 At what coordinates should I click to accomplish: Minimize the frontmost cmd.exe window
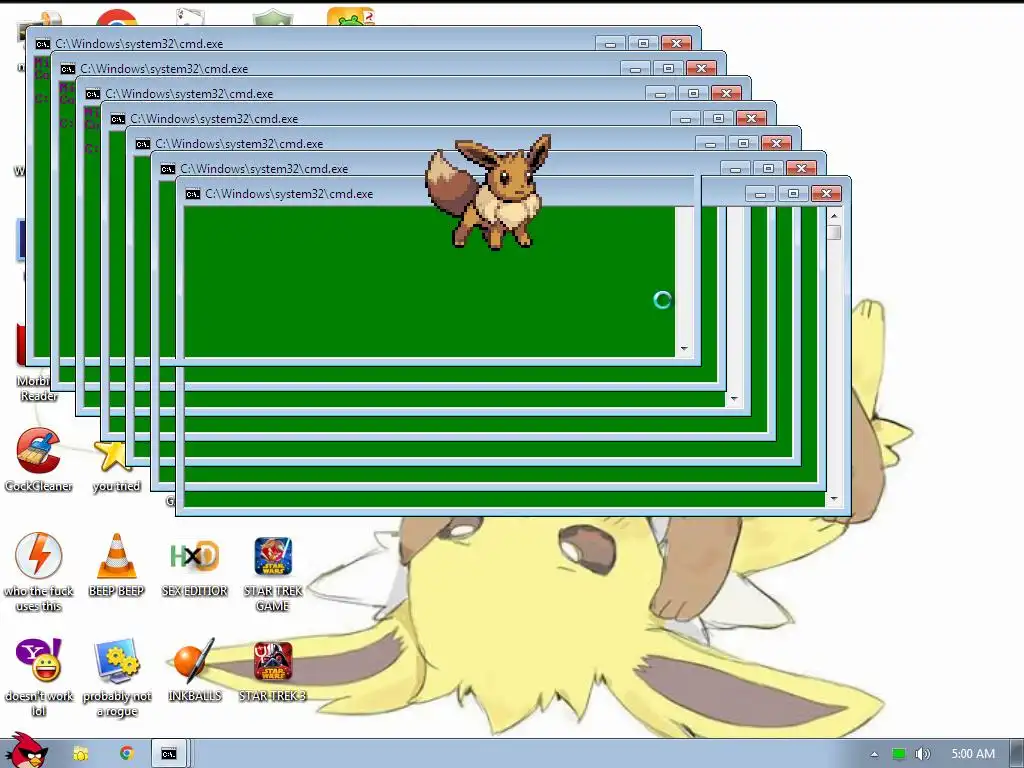click(760, 194)
